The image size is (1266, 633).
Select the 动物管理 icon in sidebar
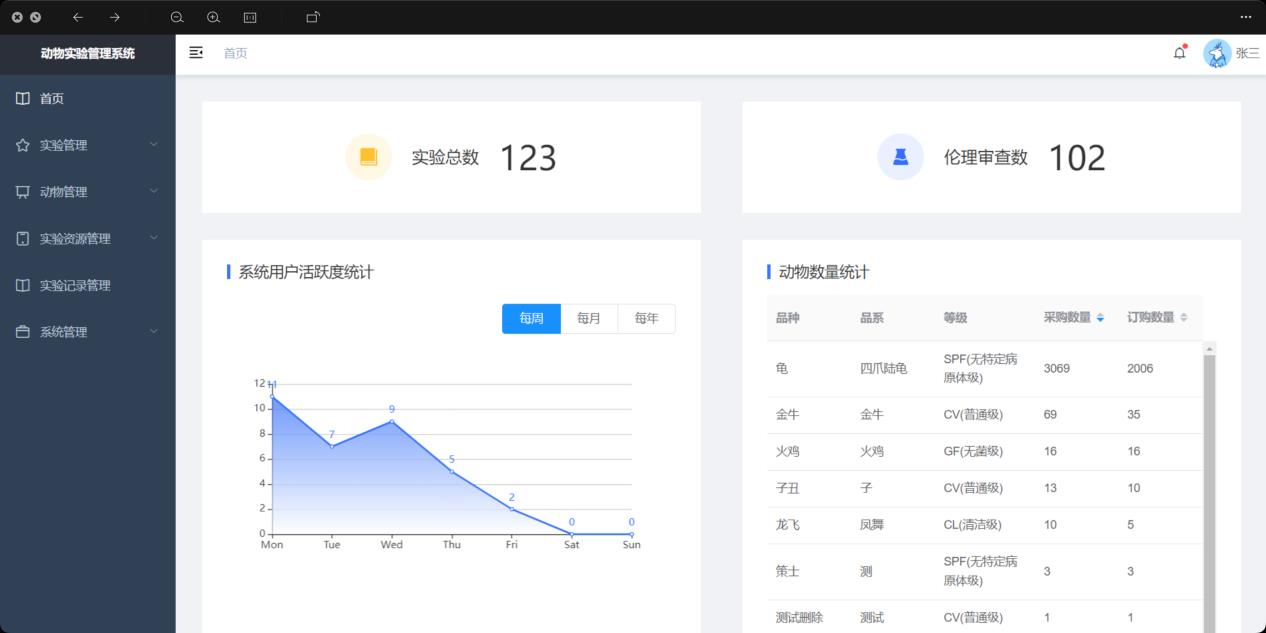[23, 191]
